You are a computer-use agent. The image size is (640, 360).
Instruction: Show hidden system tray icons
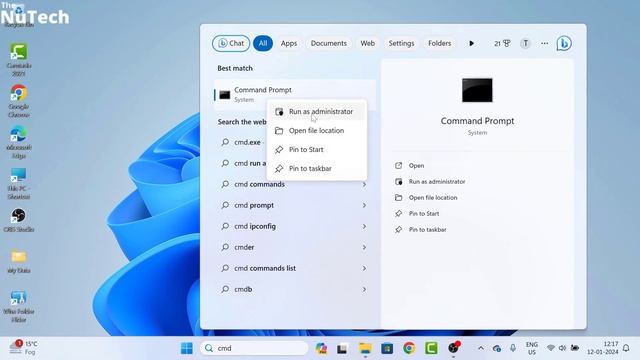click(x=481, y=348)
